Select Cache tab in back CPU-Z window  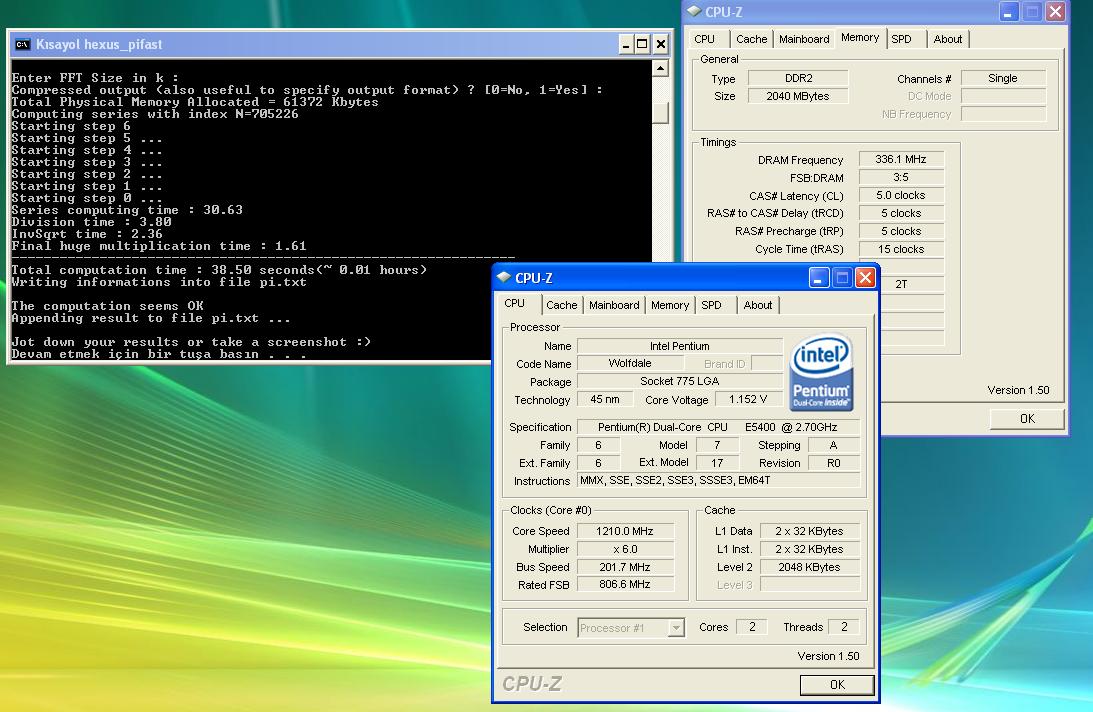point(751,39)
